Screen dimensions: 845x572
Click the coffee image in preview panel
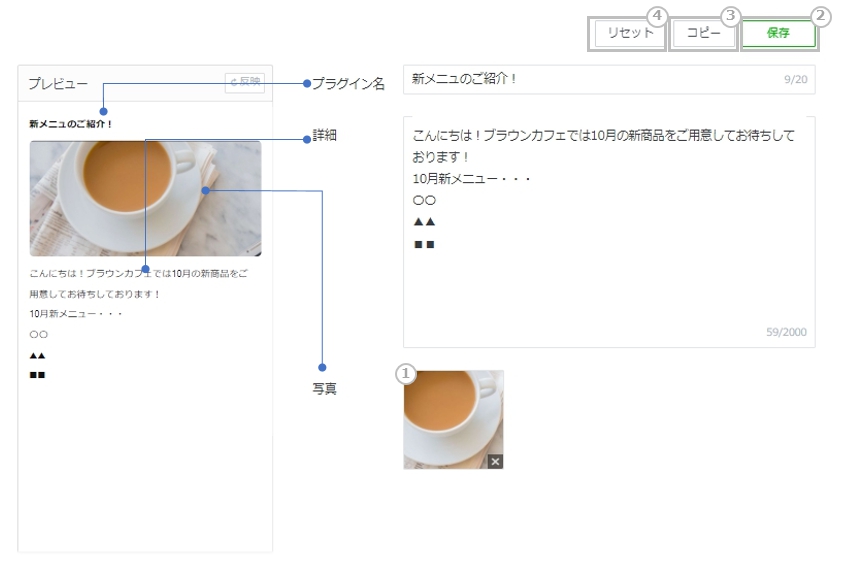[x=145, y=198]
